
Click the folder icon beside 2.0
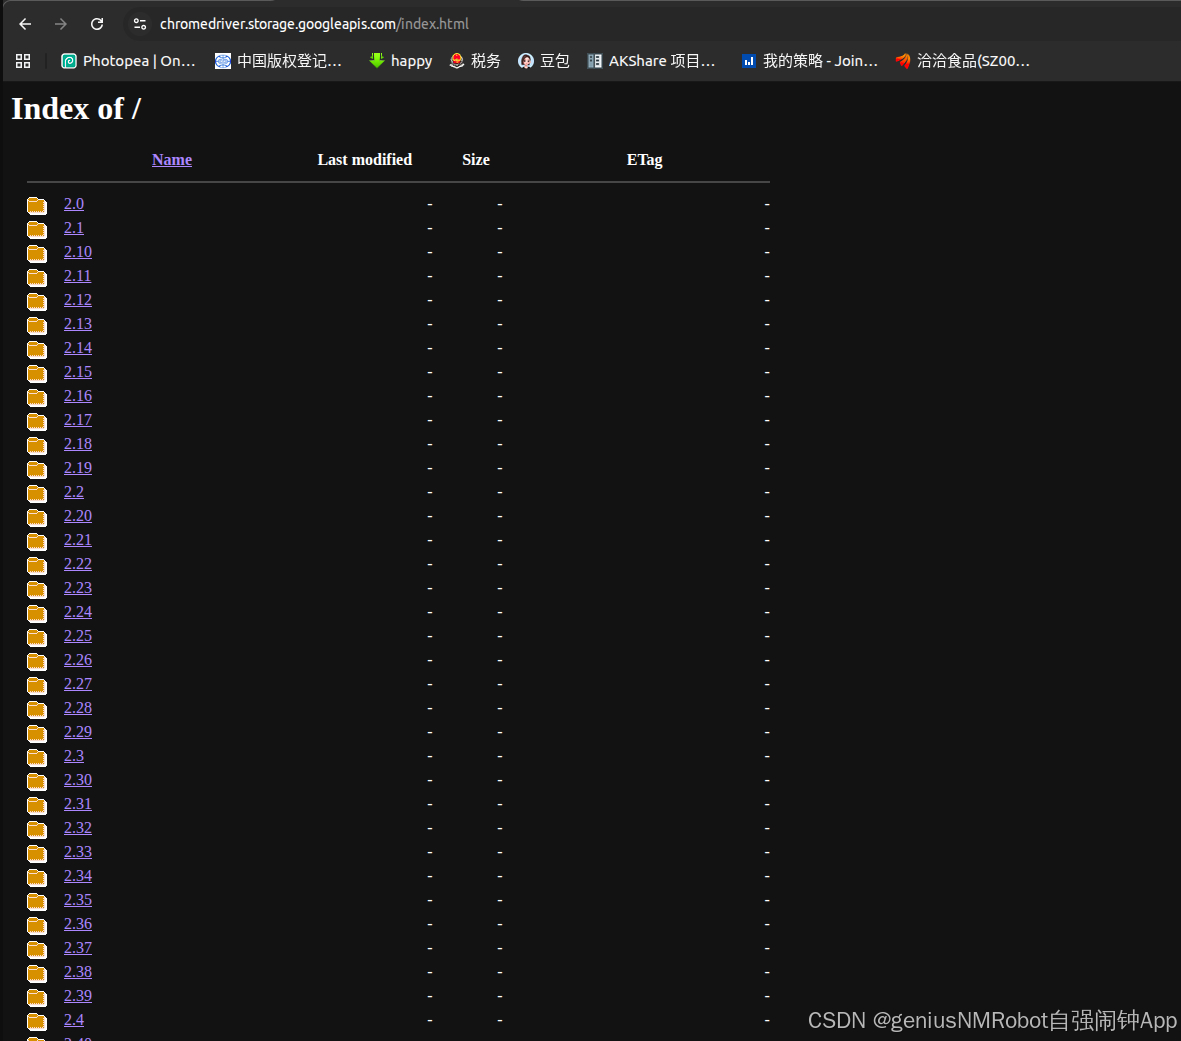[x=36, y=204]
